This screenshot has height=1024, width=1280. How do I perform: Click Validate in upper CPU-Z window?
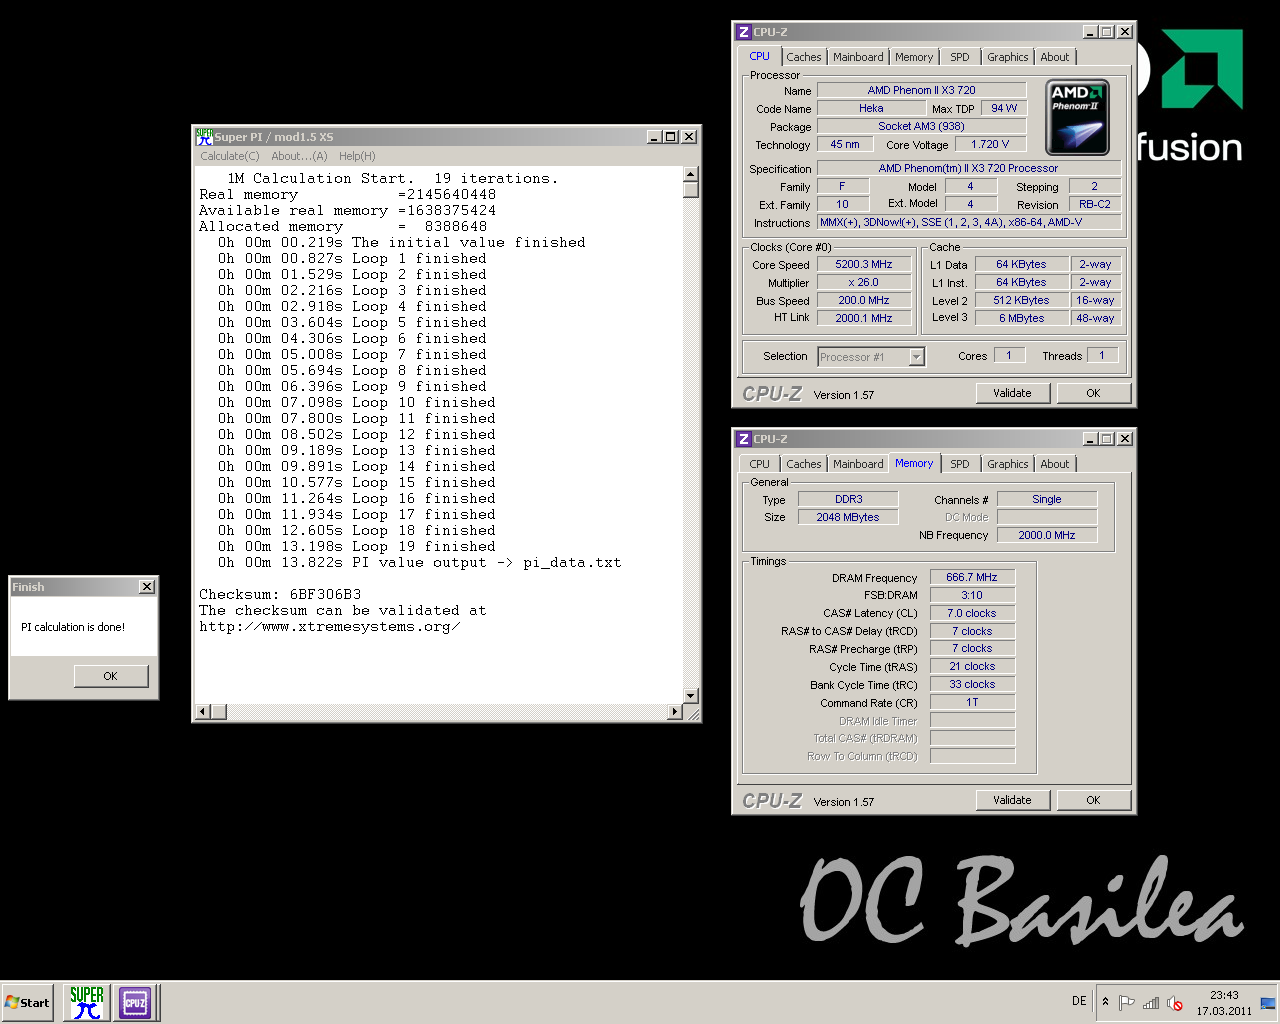pos(1012,393)
